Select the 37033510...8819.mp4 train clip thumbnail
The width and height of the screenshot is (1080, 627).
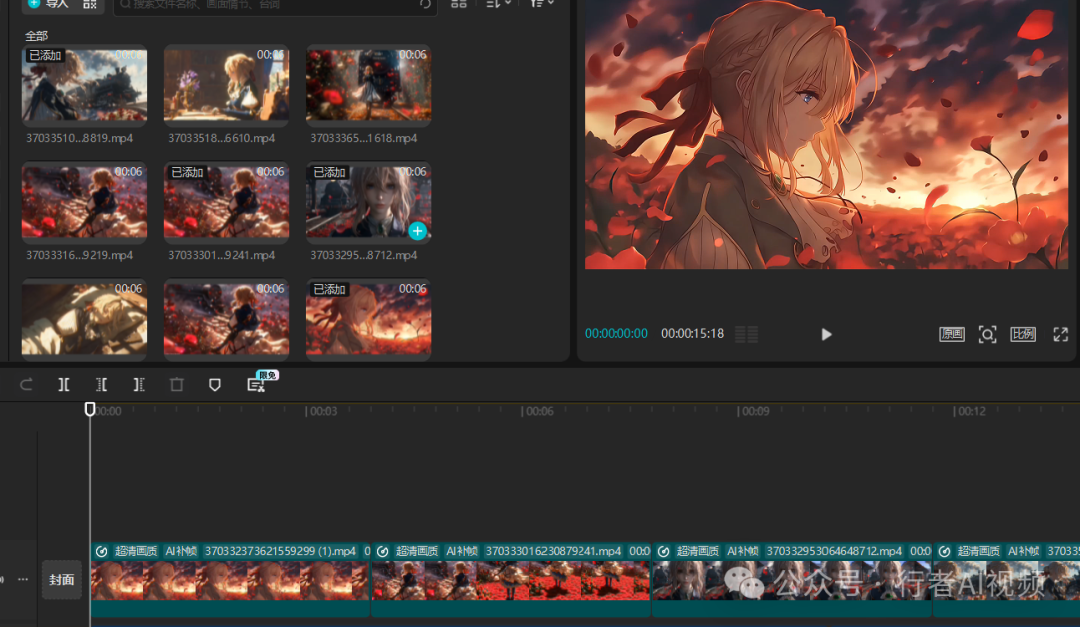coord(84,85)
